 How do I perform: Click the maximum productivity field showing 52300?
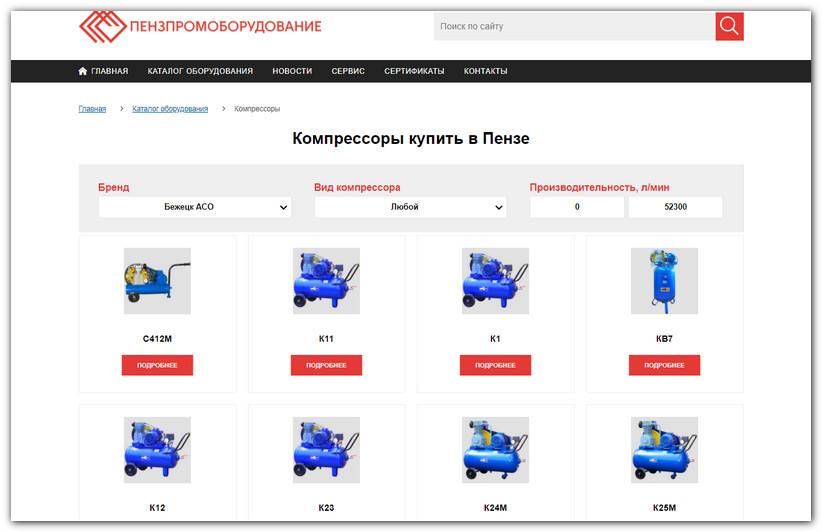(x=675, y=207)
